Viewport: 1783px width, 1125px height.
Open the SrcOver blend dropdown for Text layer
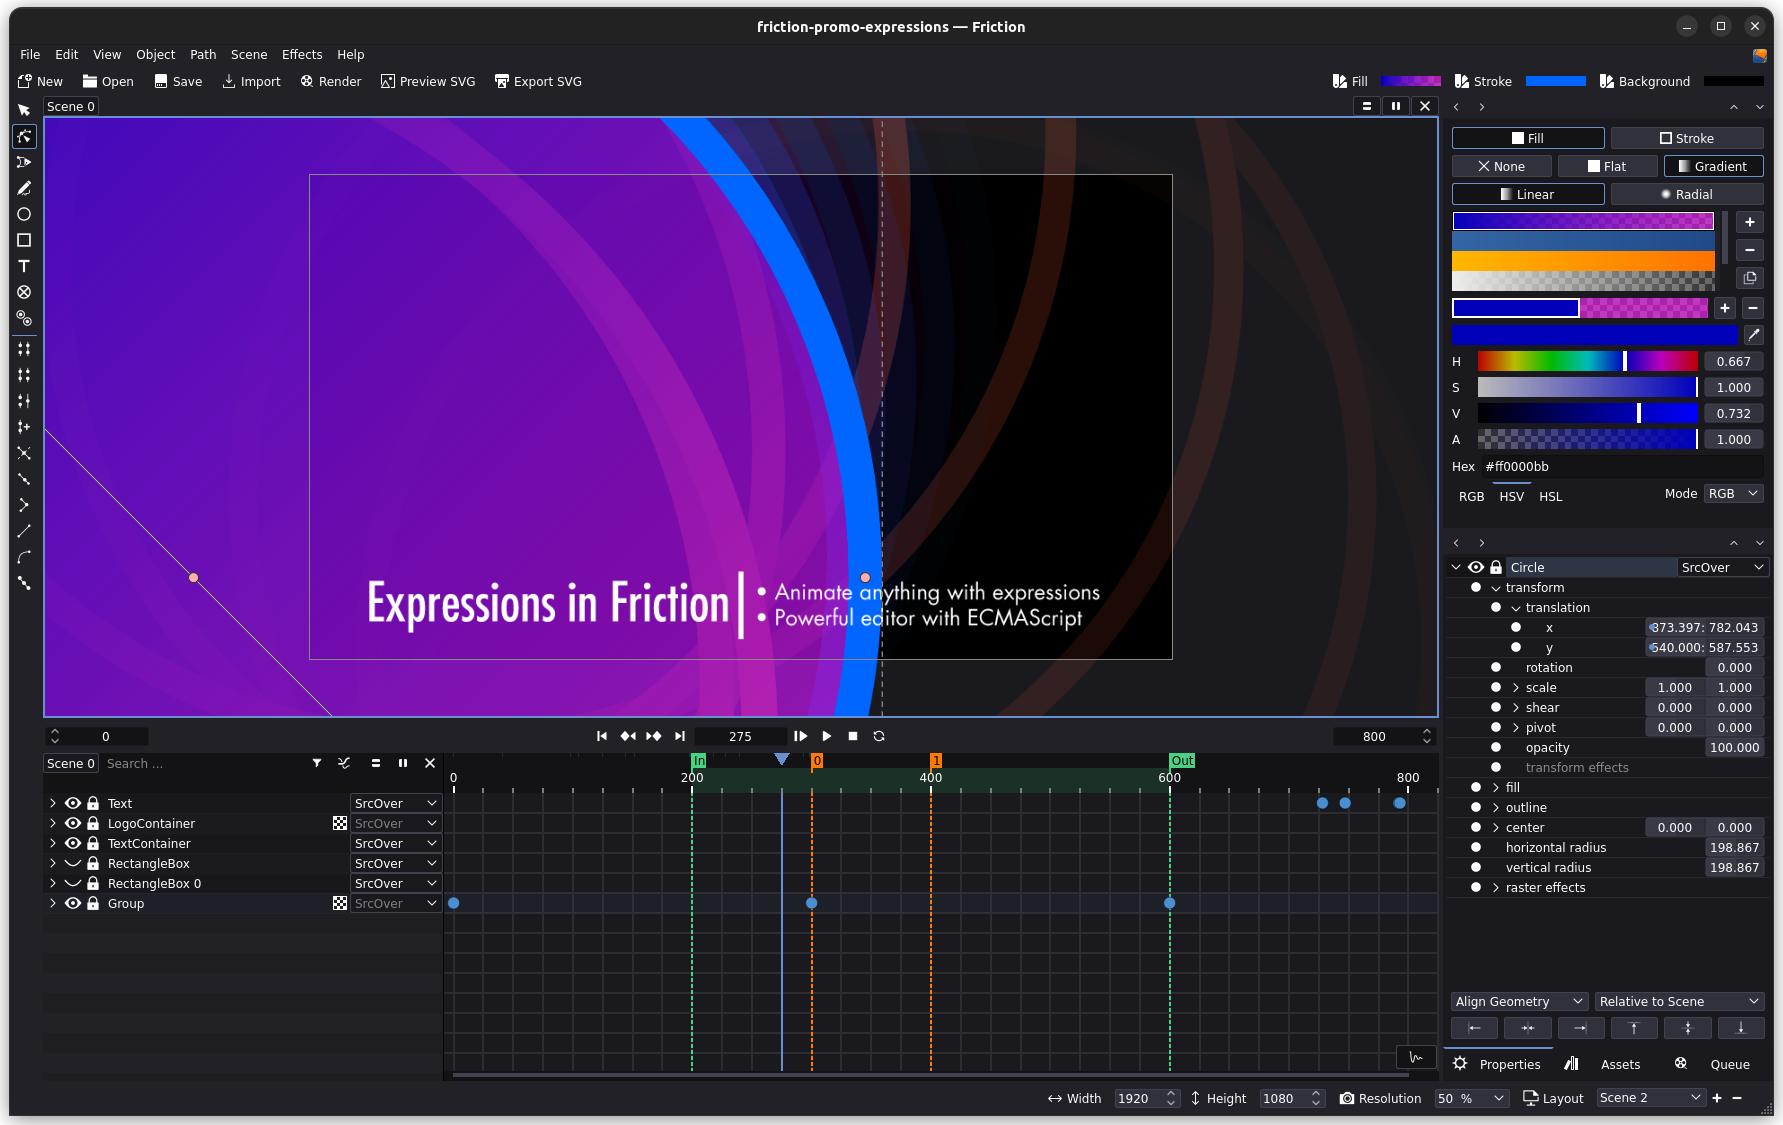395,803
